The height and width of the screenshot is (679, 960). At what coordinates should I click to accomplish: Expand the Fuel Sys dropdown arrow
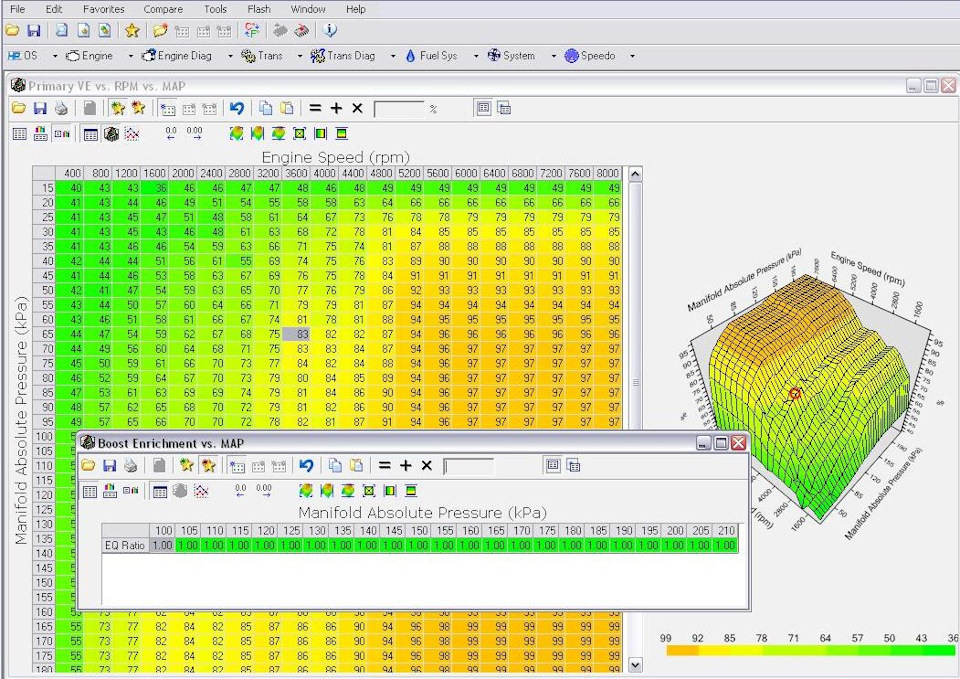click(x=476, y=56)
